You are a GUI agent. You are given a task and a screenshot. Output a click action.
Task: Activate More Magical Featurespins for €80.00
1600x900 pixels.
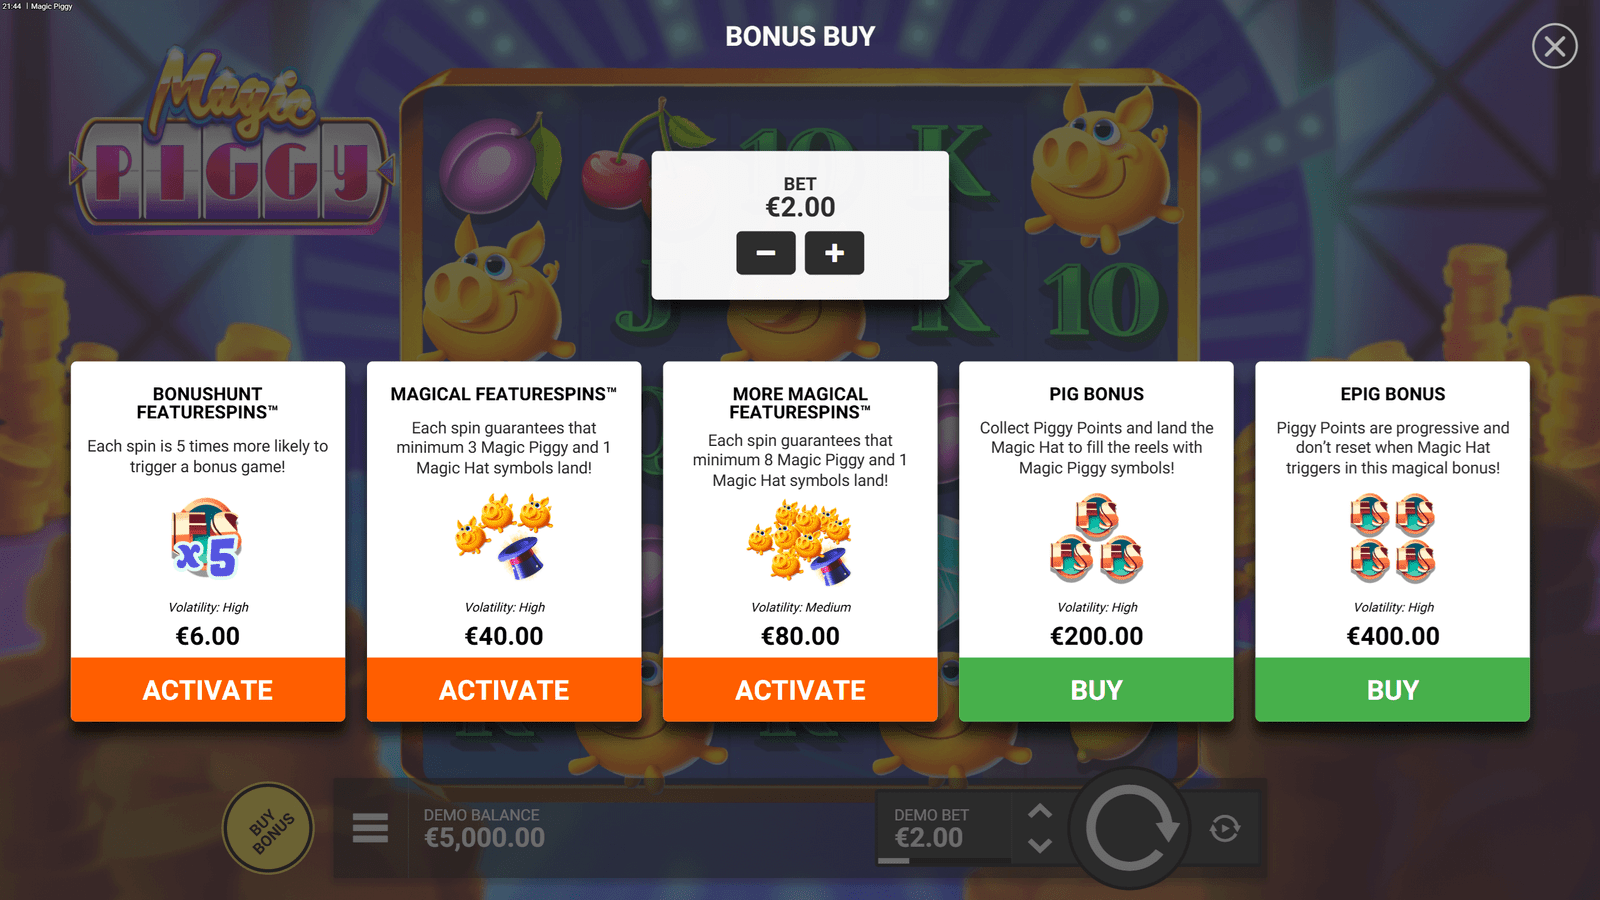(x=800, y=690)
